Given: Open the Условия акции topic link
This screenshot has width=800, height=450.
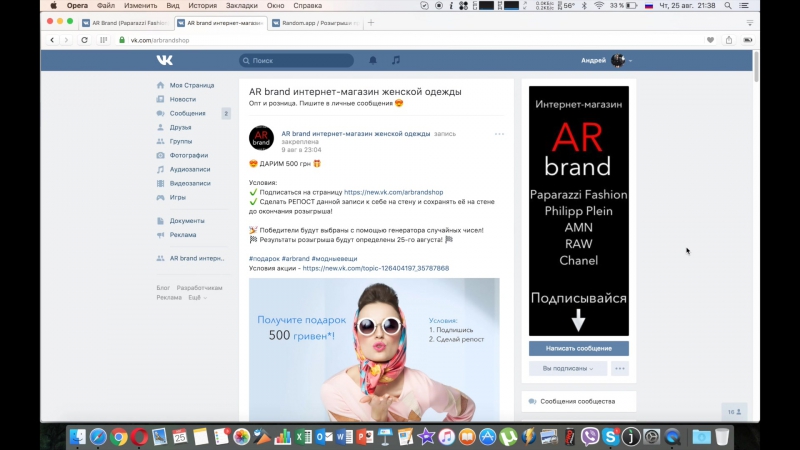Looking at the screenshot, I should [376, 268].
